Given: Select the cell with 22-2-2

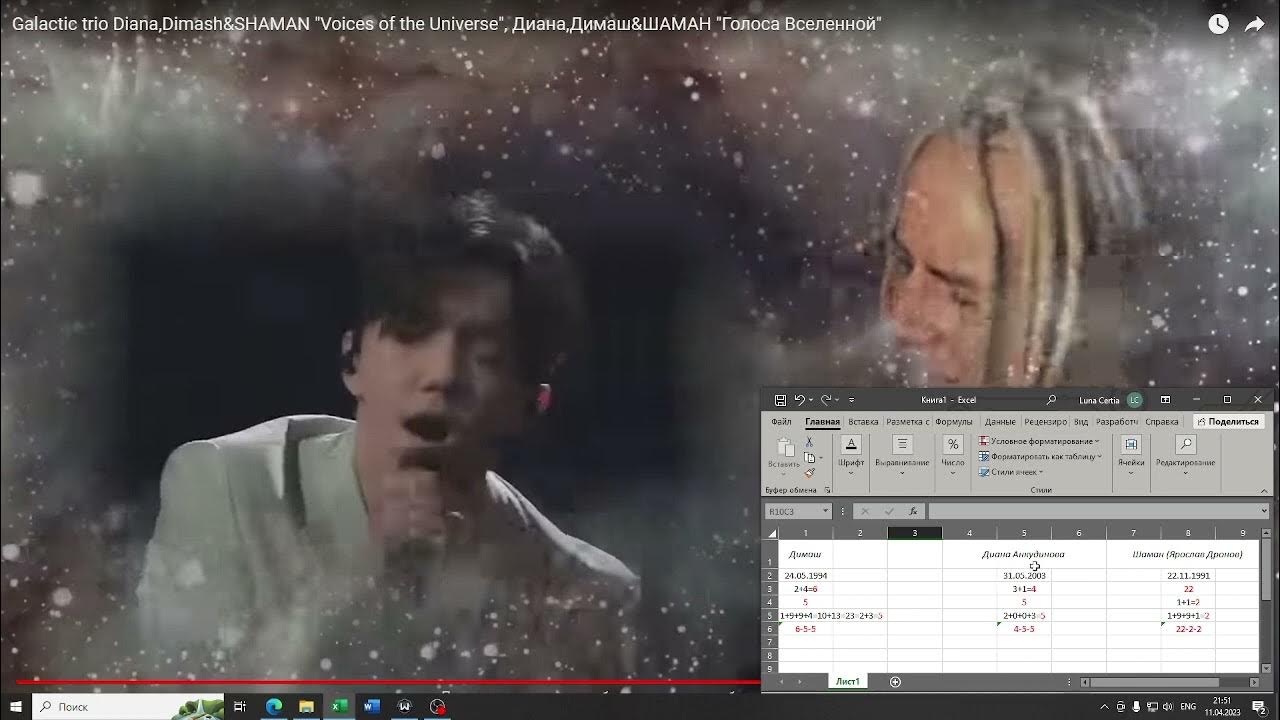Looking at the screenshot, I should pos(1188,629).
